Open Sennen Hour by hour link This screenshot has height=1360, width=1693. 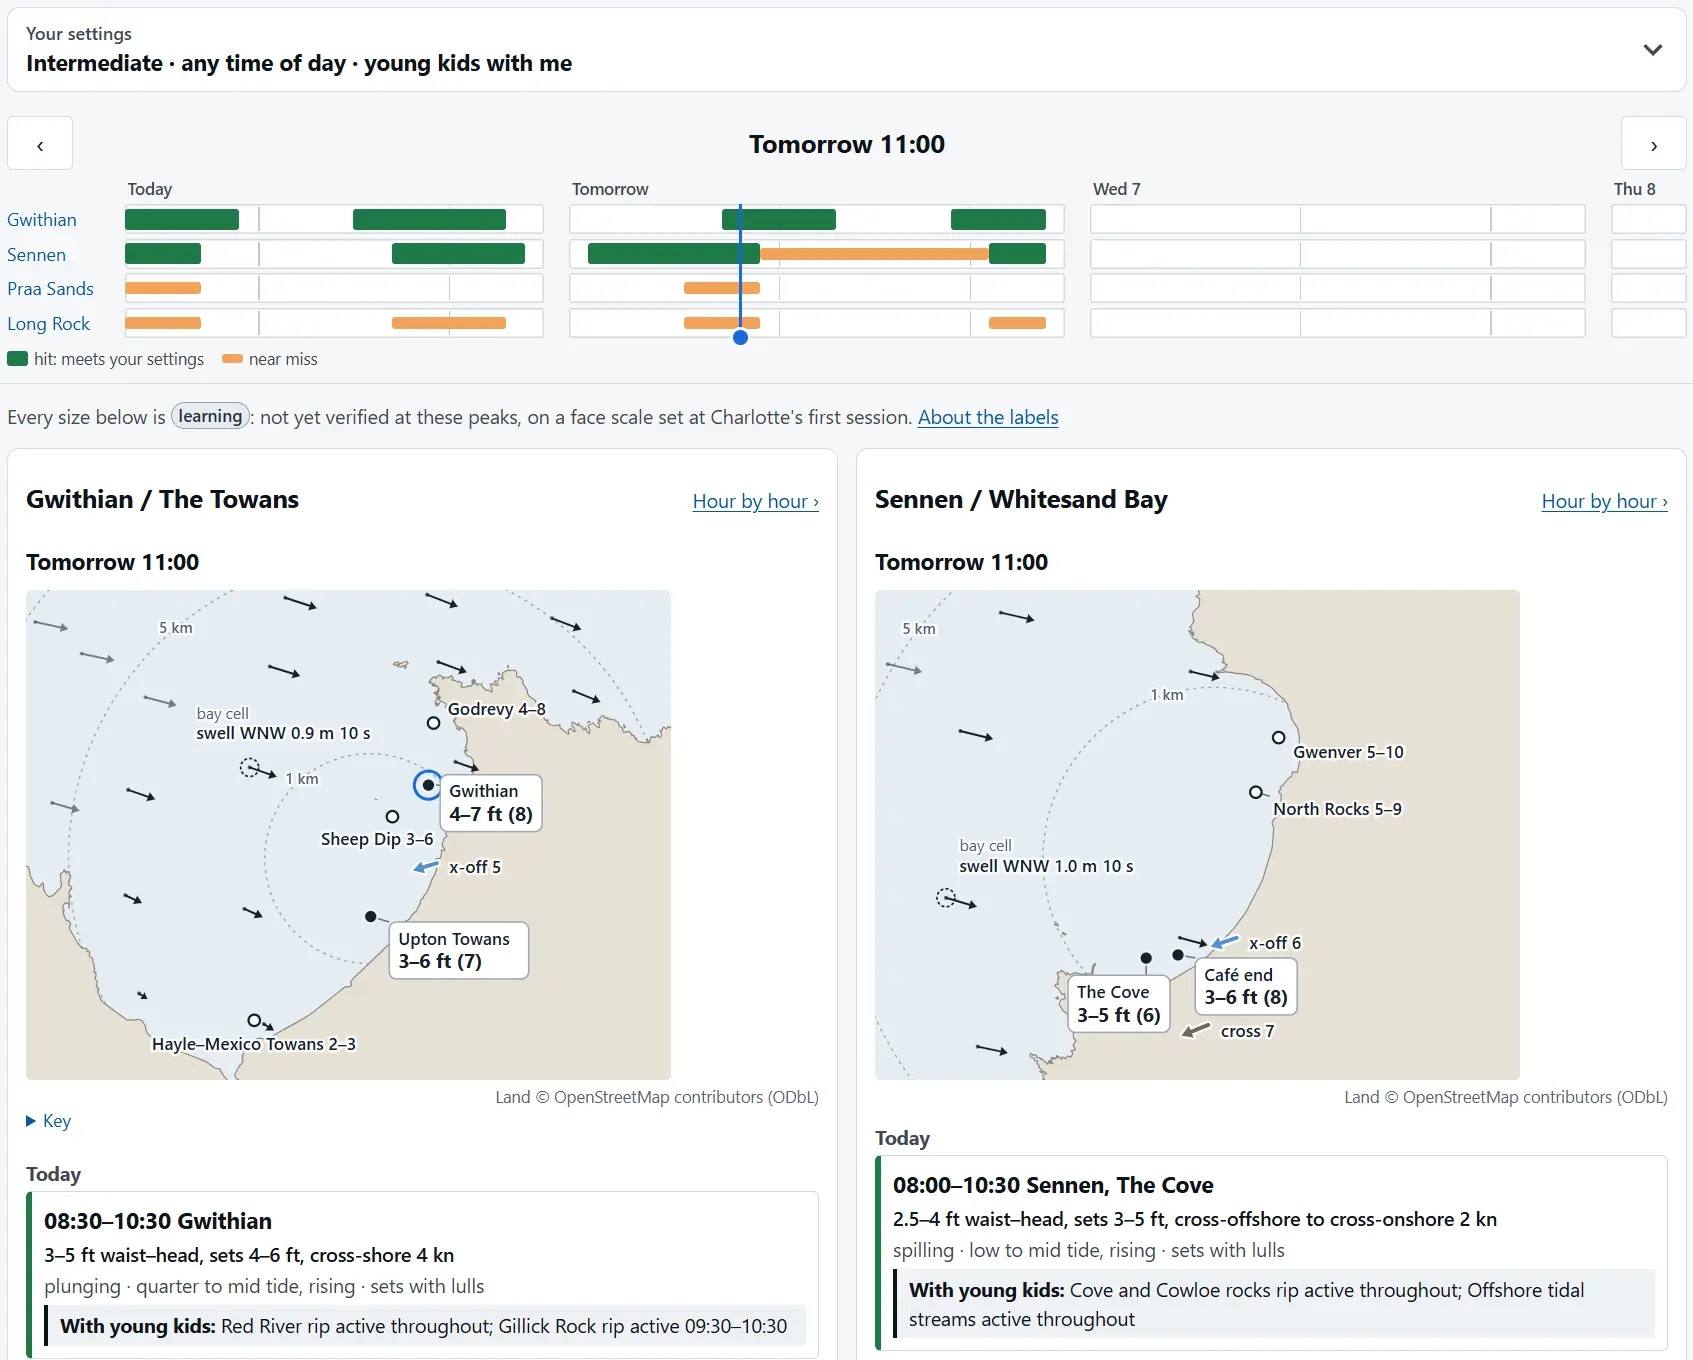(x=1604, y=501)
